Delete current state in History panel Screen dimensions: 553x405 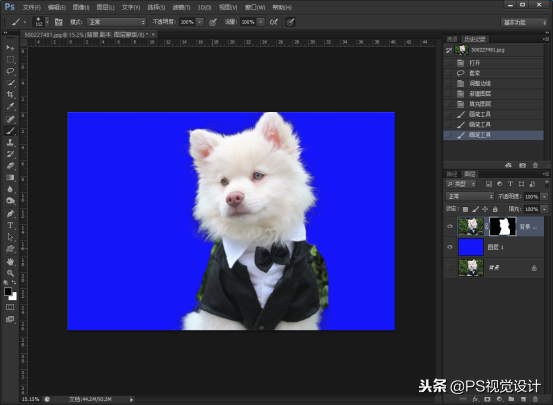[535, 165]
